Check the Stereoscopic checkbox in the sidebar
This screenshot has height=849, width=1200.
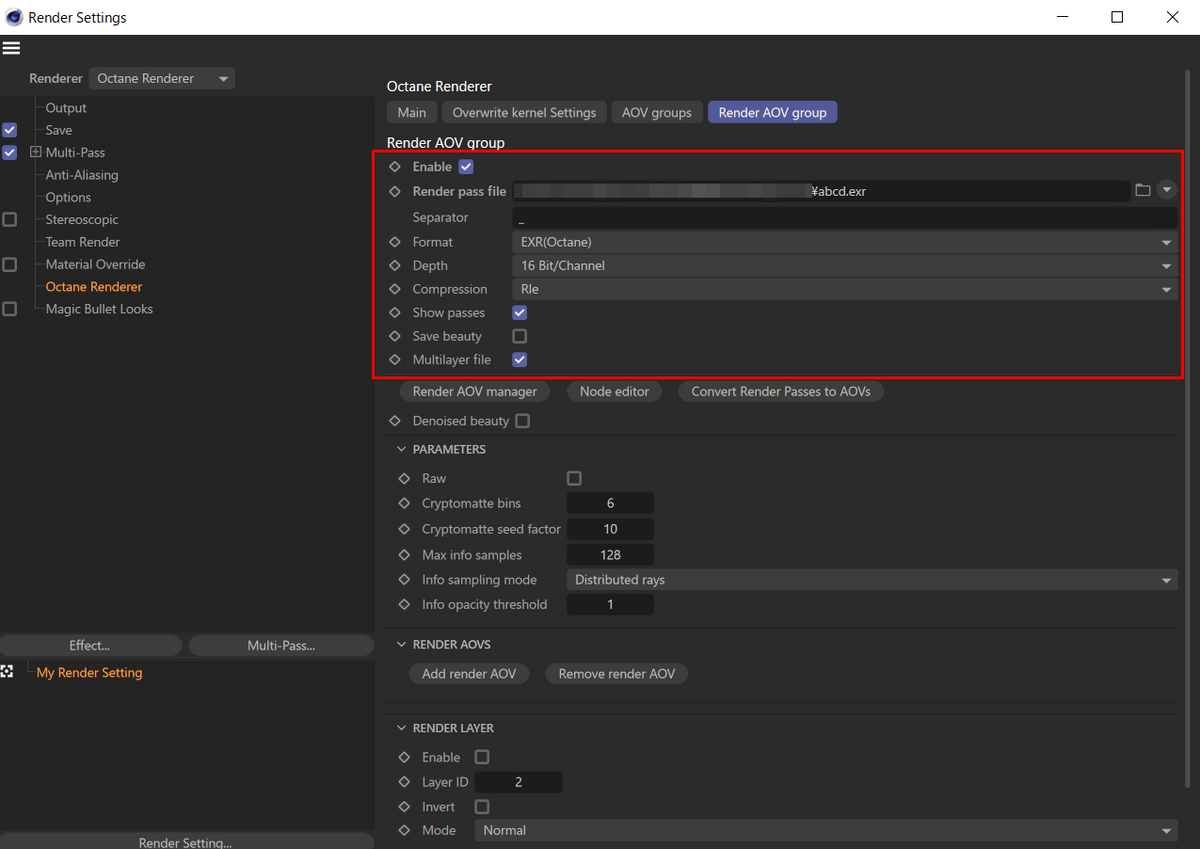[x=10, y=219]
